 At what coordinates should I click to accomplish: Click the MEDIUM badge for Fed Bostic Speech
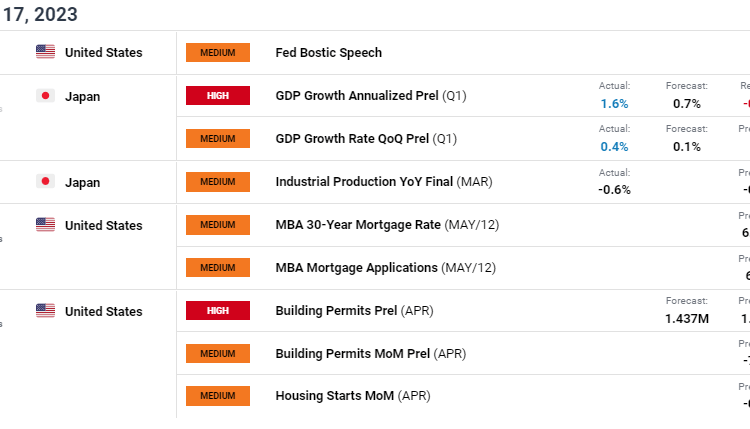(218, 52)
